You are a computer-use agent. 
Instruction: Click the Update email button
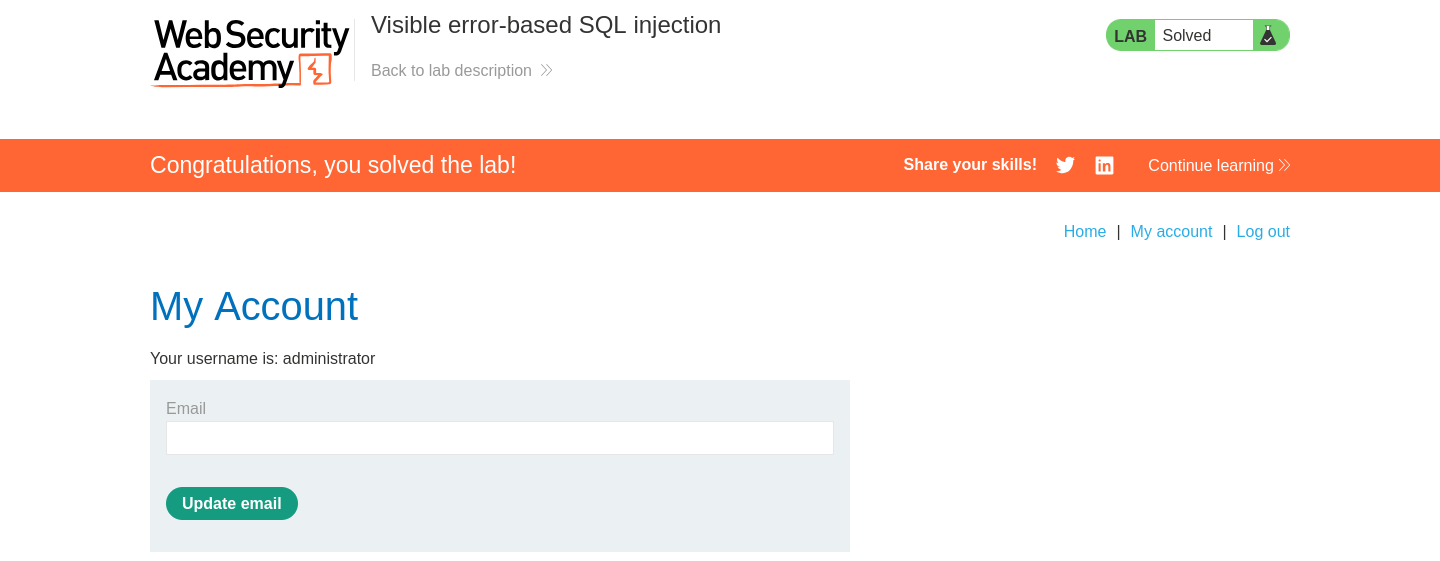232,503
